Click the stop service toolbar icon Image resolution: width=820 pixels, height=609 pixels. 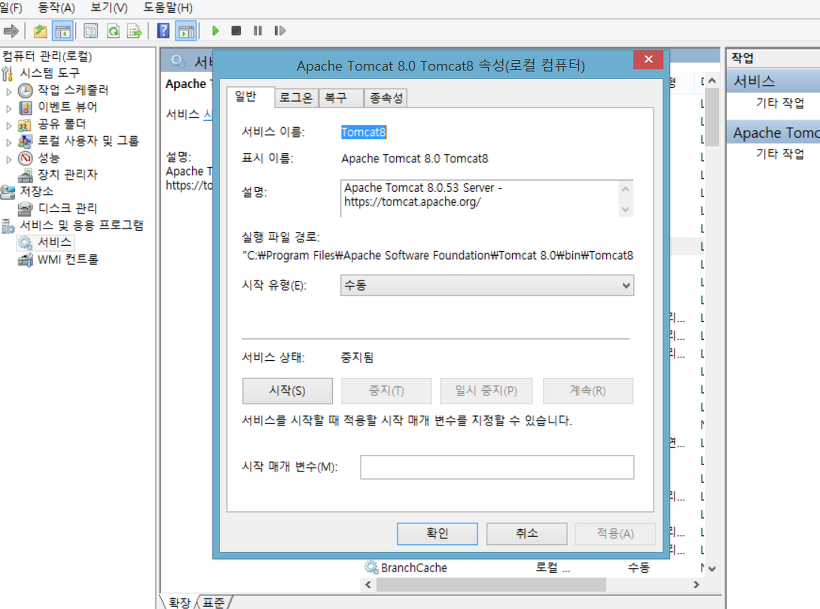point(236,31)
